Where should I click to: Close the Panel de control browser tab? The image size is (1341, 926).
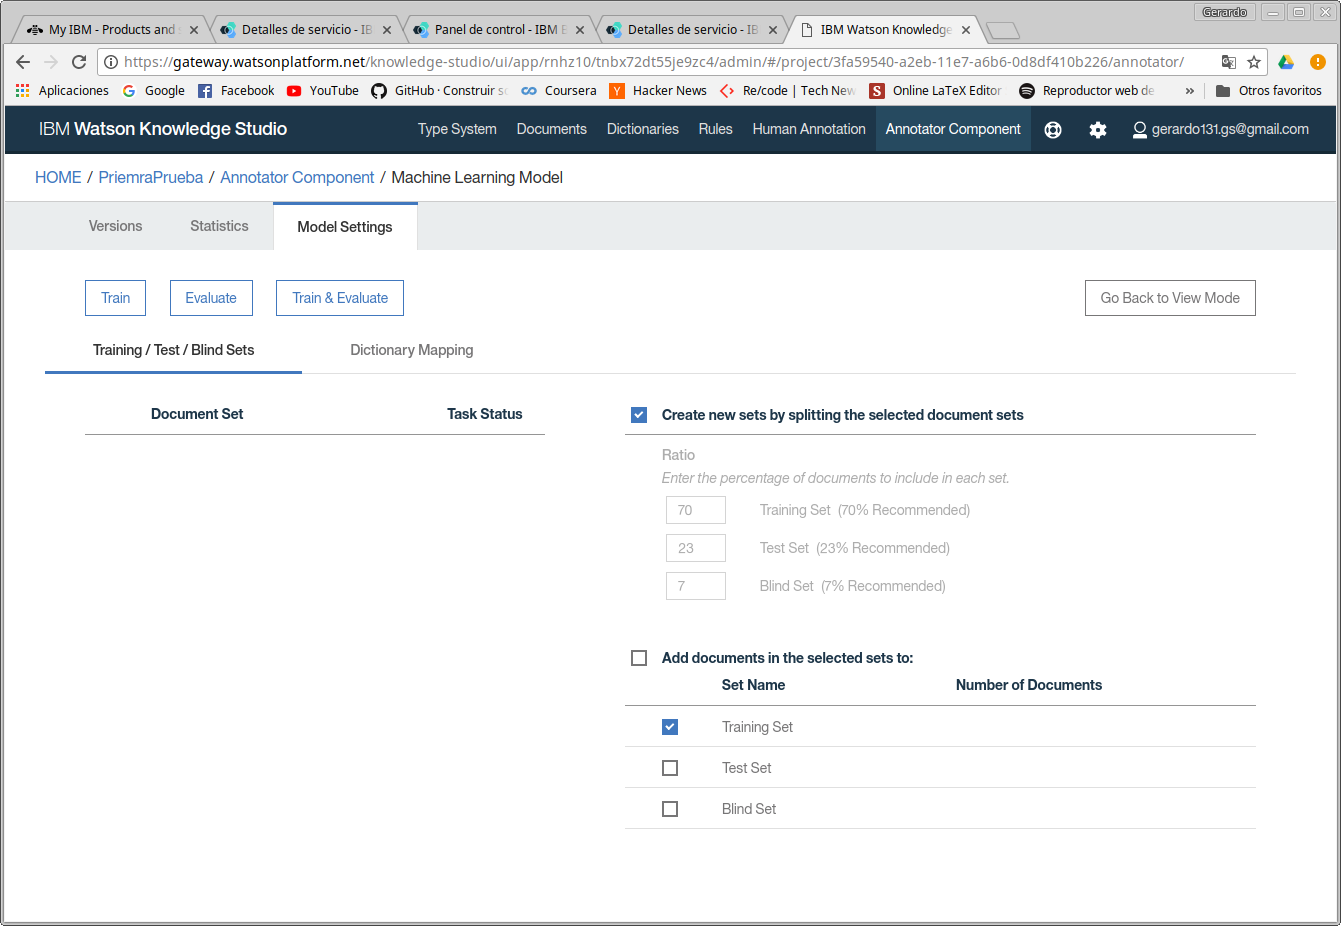click(x=580, y=30)
